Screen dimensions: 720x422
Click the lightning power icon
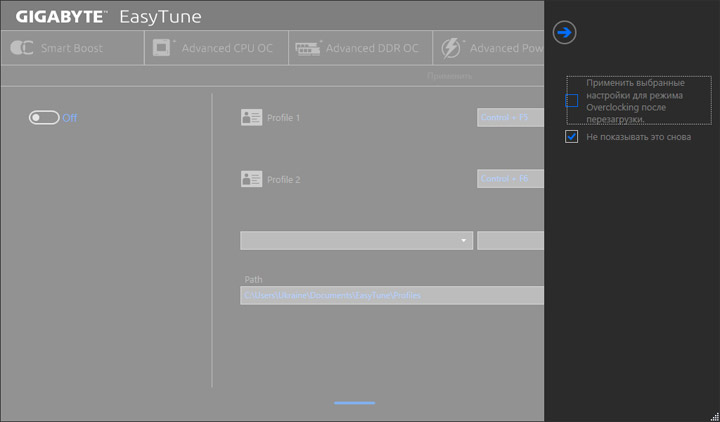(x=450, y=48)
